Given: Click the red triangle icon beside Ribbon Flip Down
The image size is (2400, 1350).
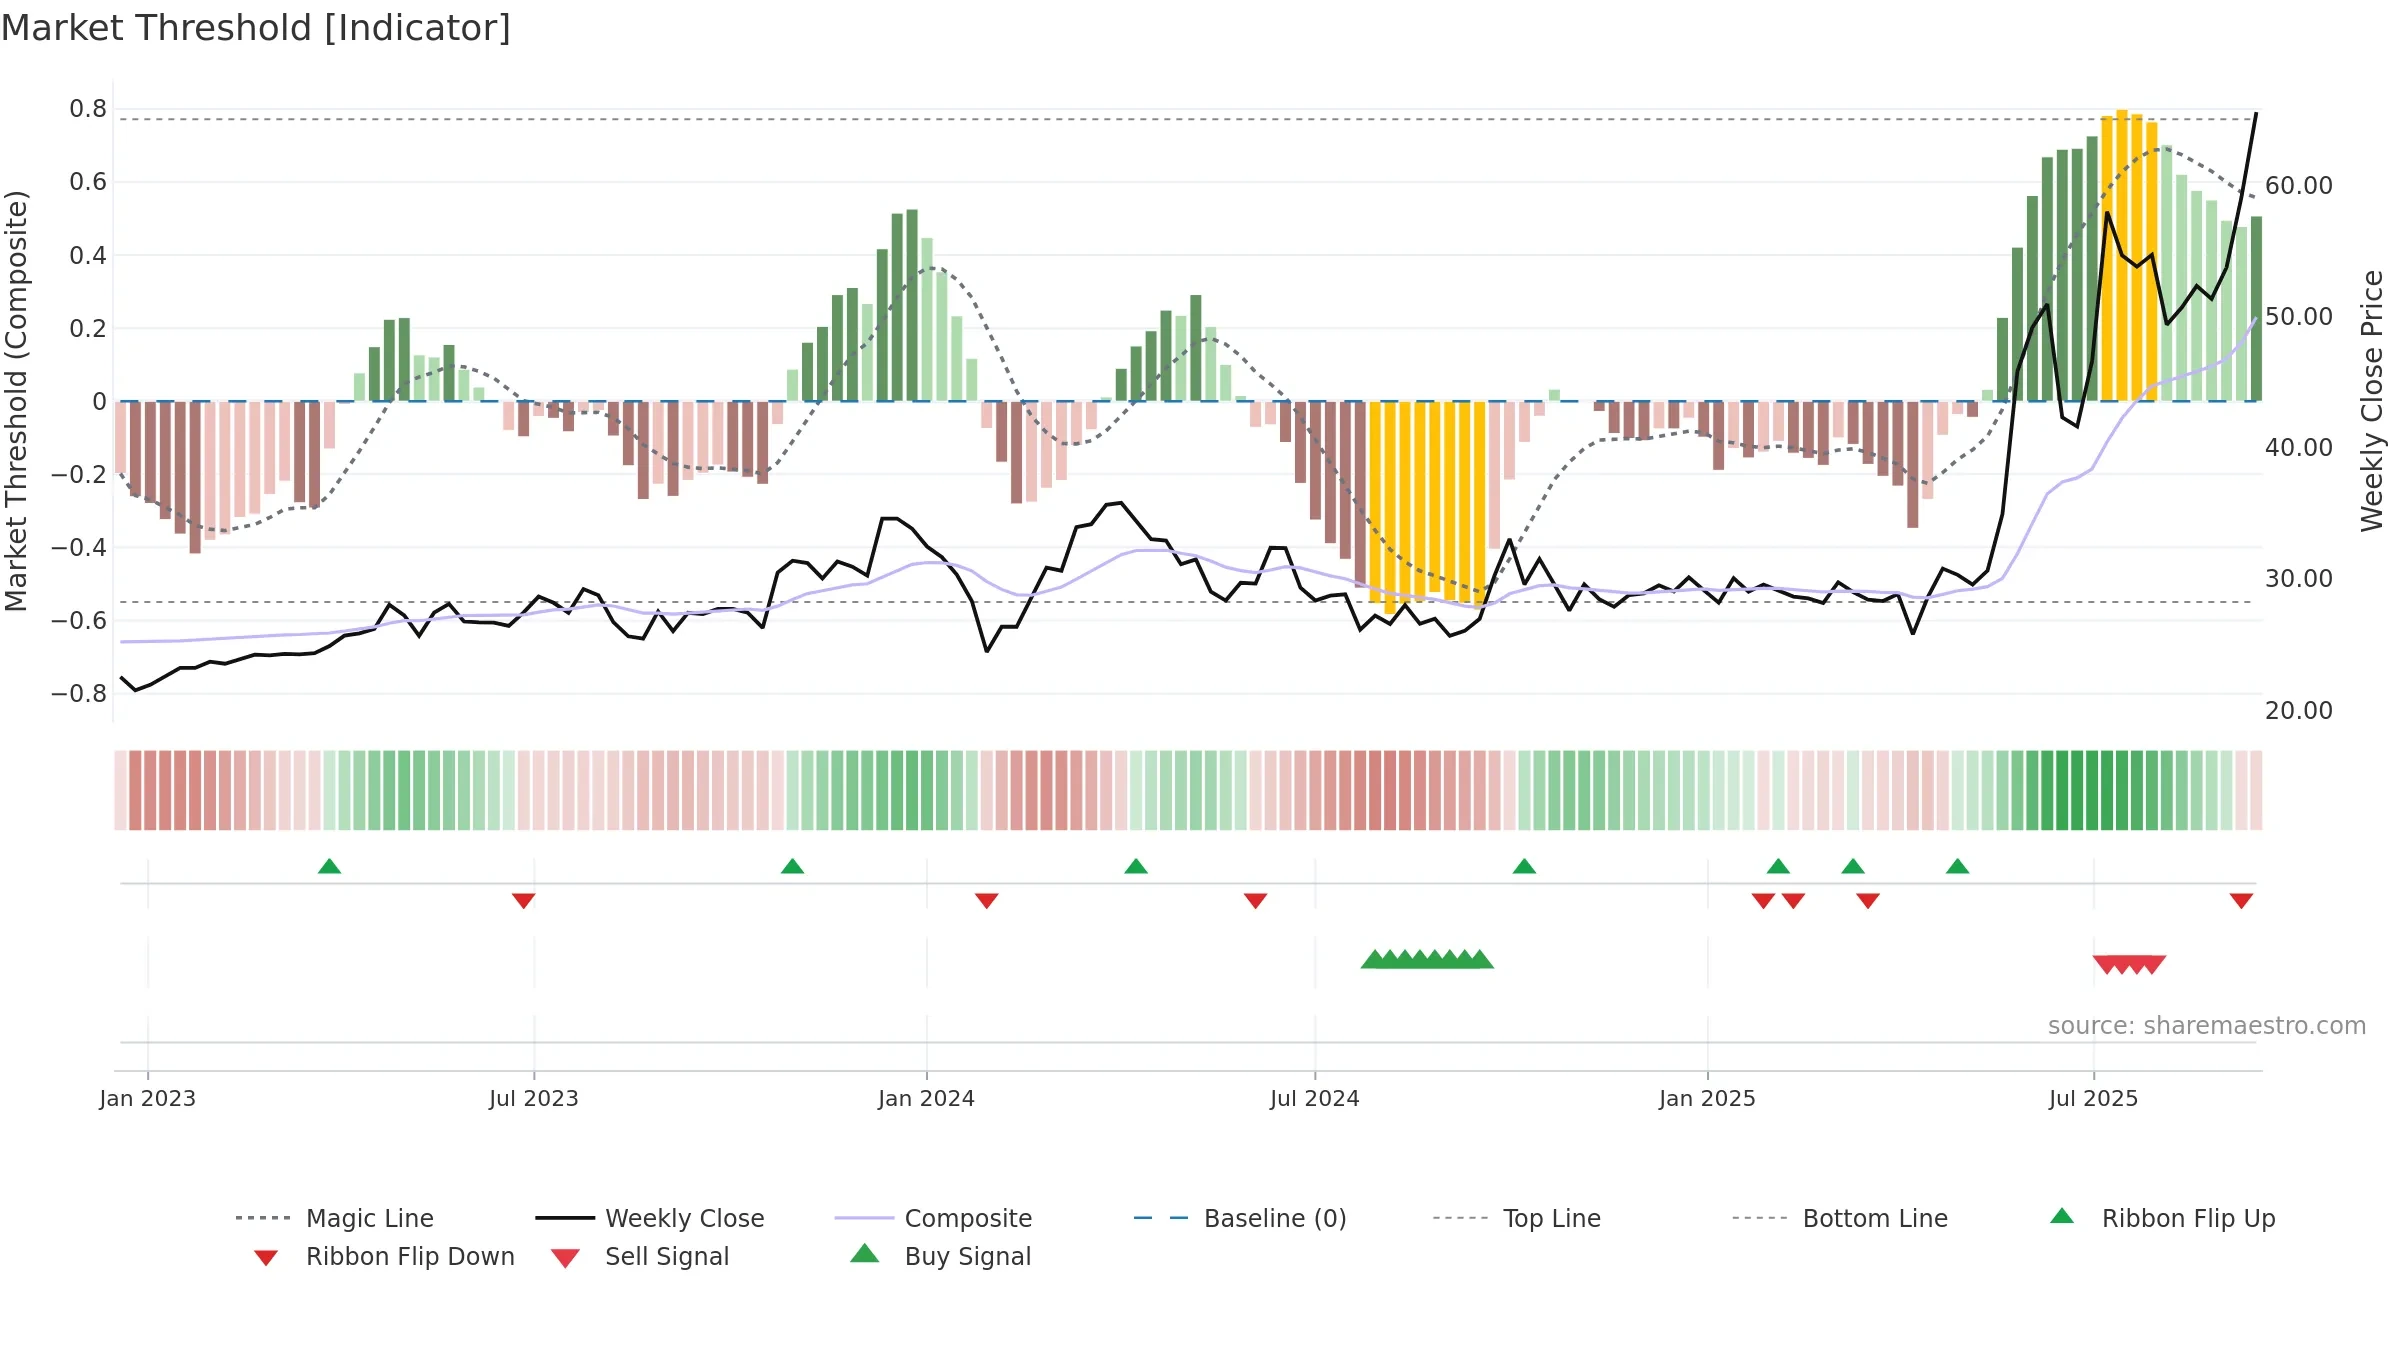Looking at the screenshot, I should (266, 1258).
